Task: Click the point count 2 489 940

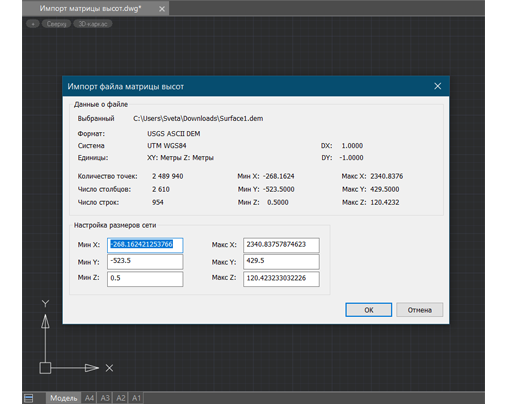Action: (x=168, y=176)
